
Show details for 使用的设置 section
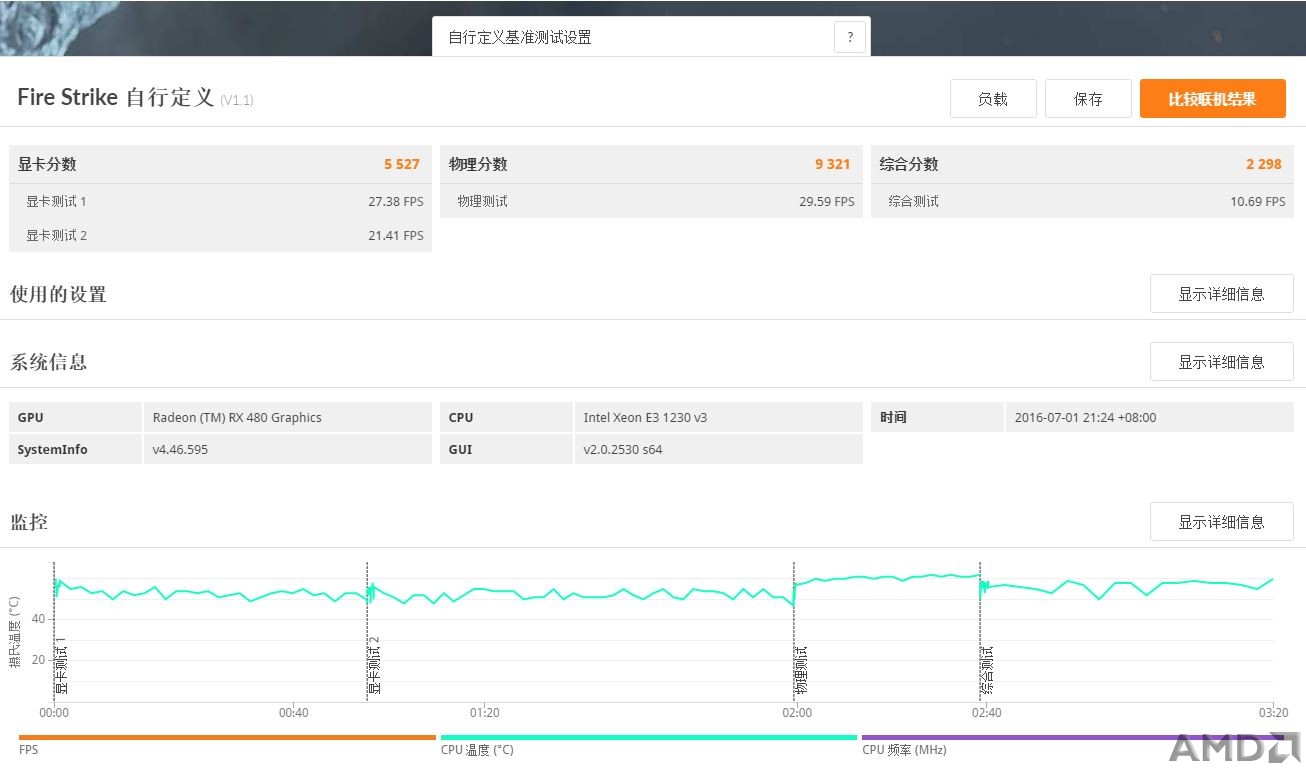point(1221,294)
